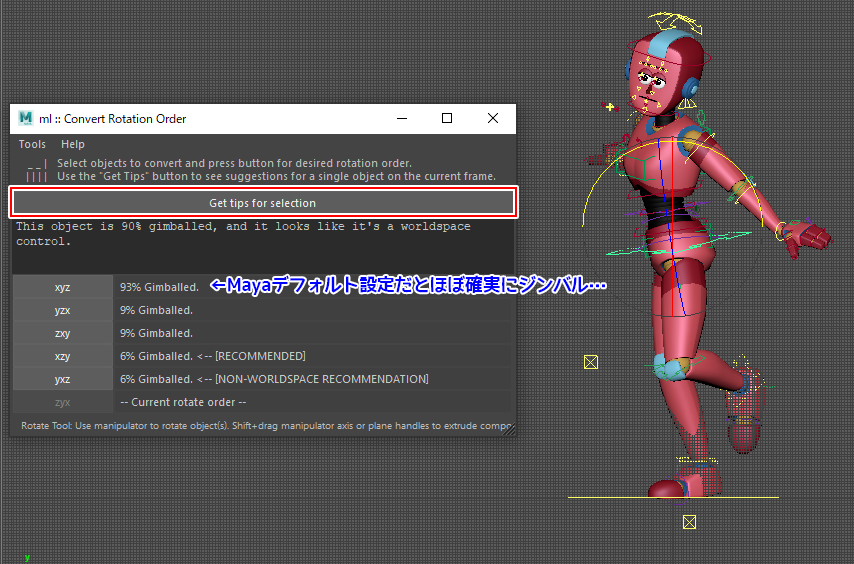The width and height of the screenshot is (854, 564).
Task: Pick the yxz non-worldspace rotation order
Action: (62, 379)
